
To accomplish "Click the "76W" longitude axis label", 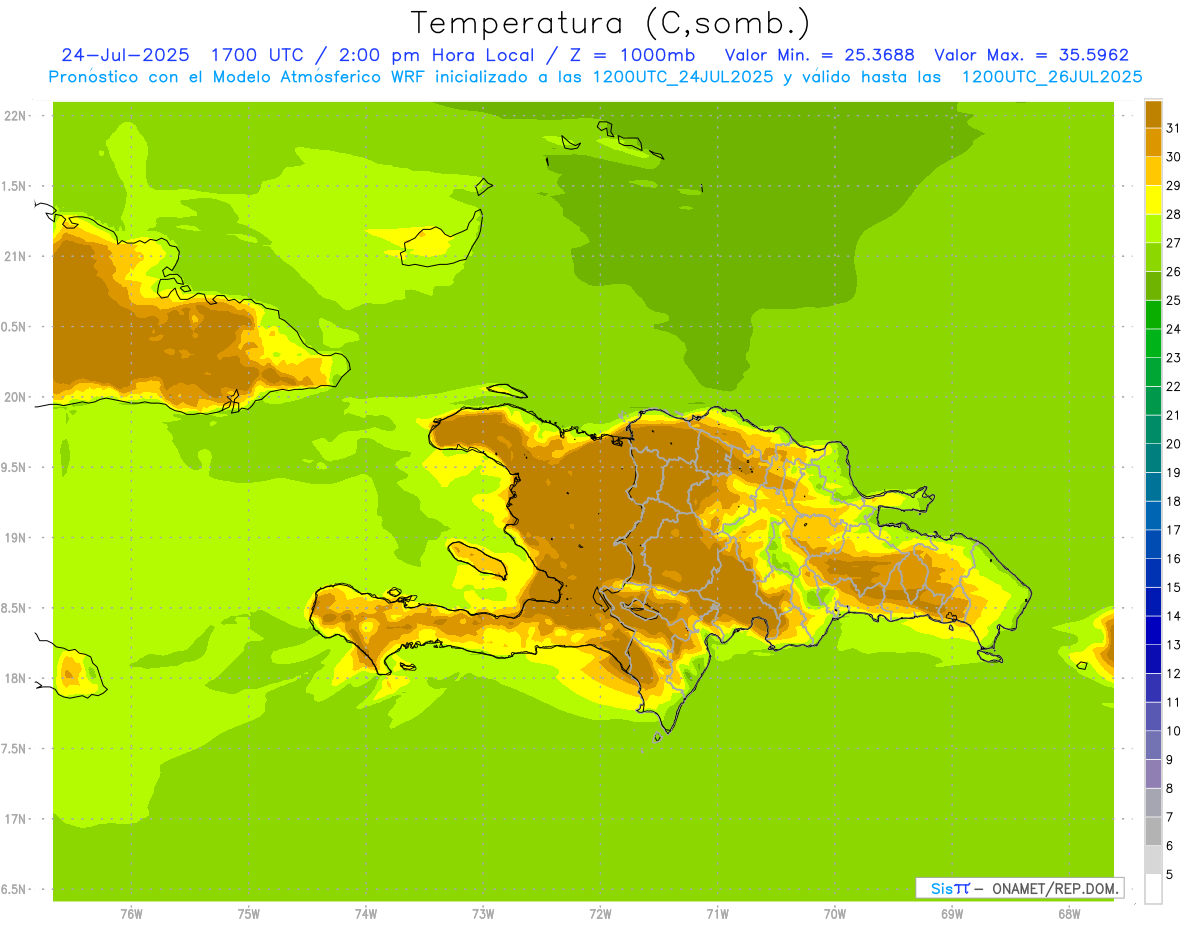I will [131, 914].
